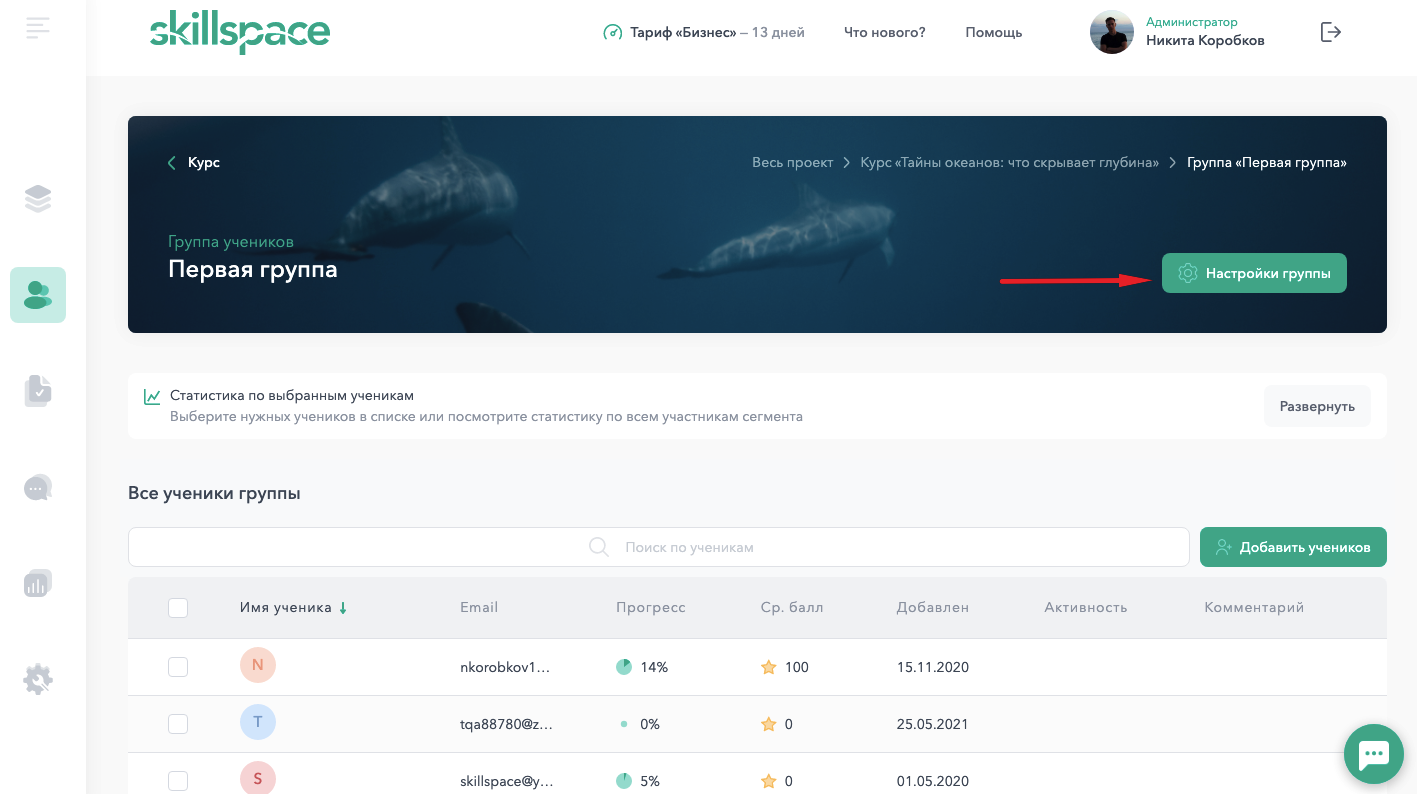Screen dimensions: 1417x794
Task: Click the email skillspace@y… cell
Action: (x=506, y=781)
